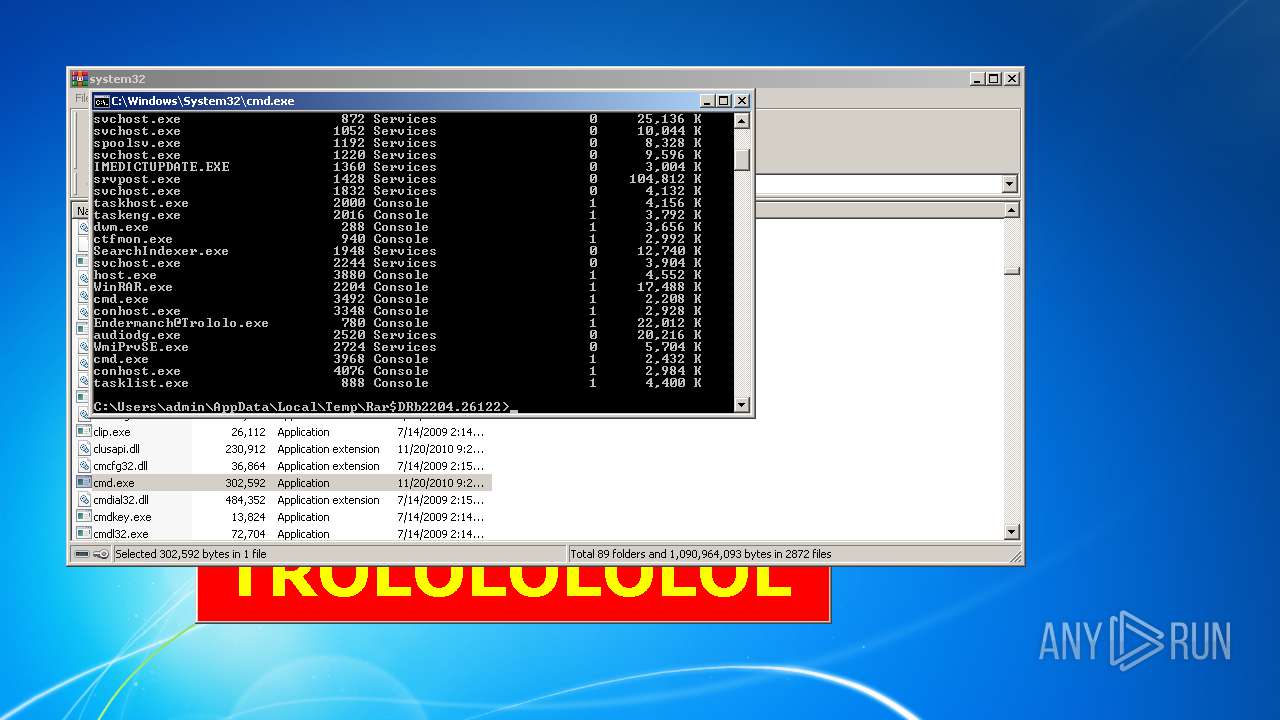This screenshot has height=720, width=1280.
Task: Click the cmcfg32.dll file icon
Action: [x=85, y=466]
